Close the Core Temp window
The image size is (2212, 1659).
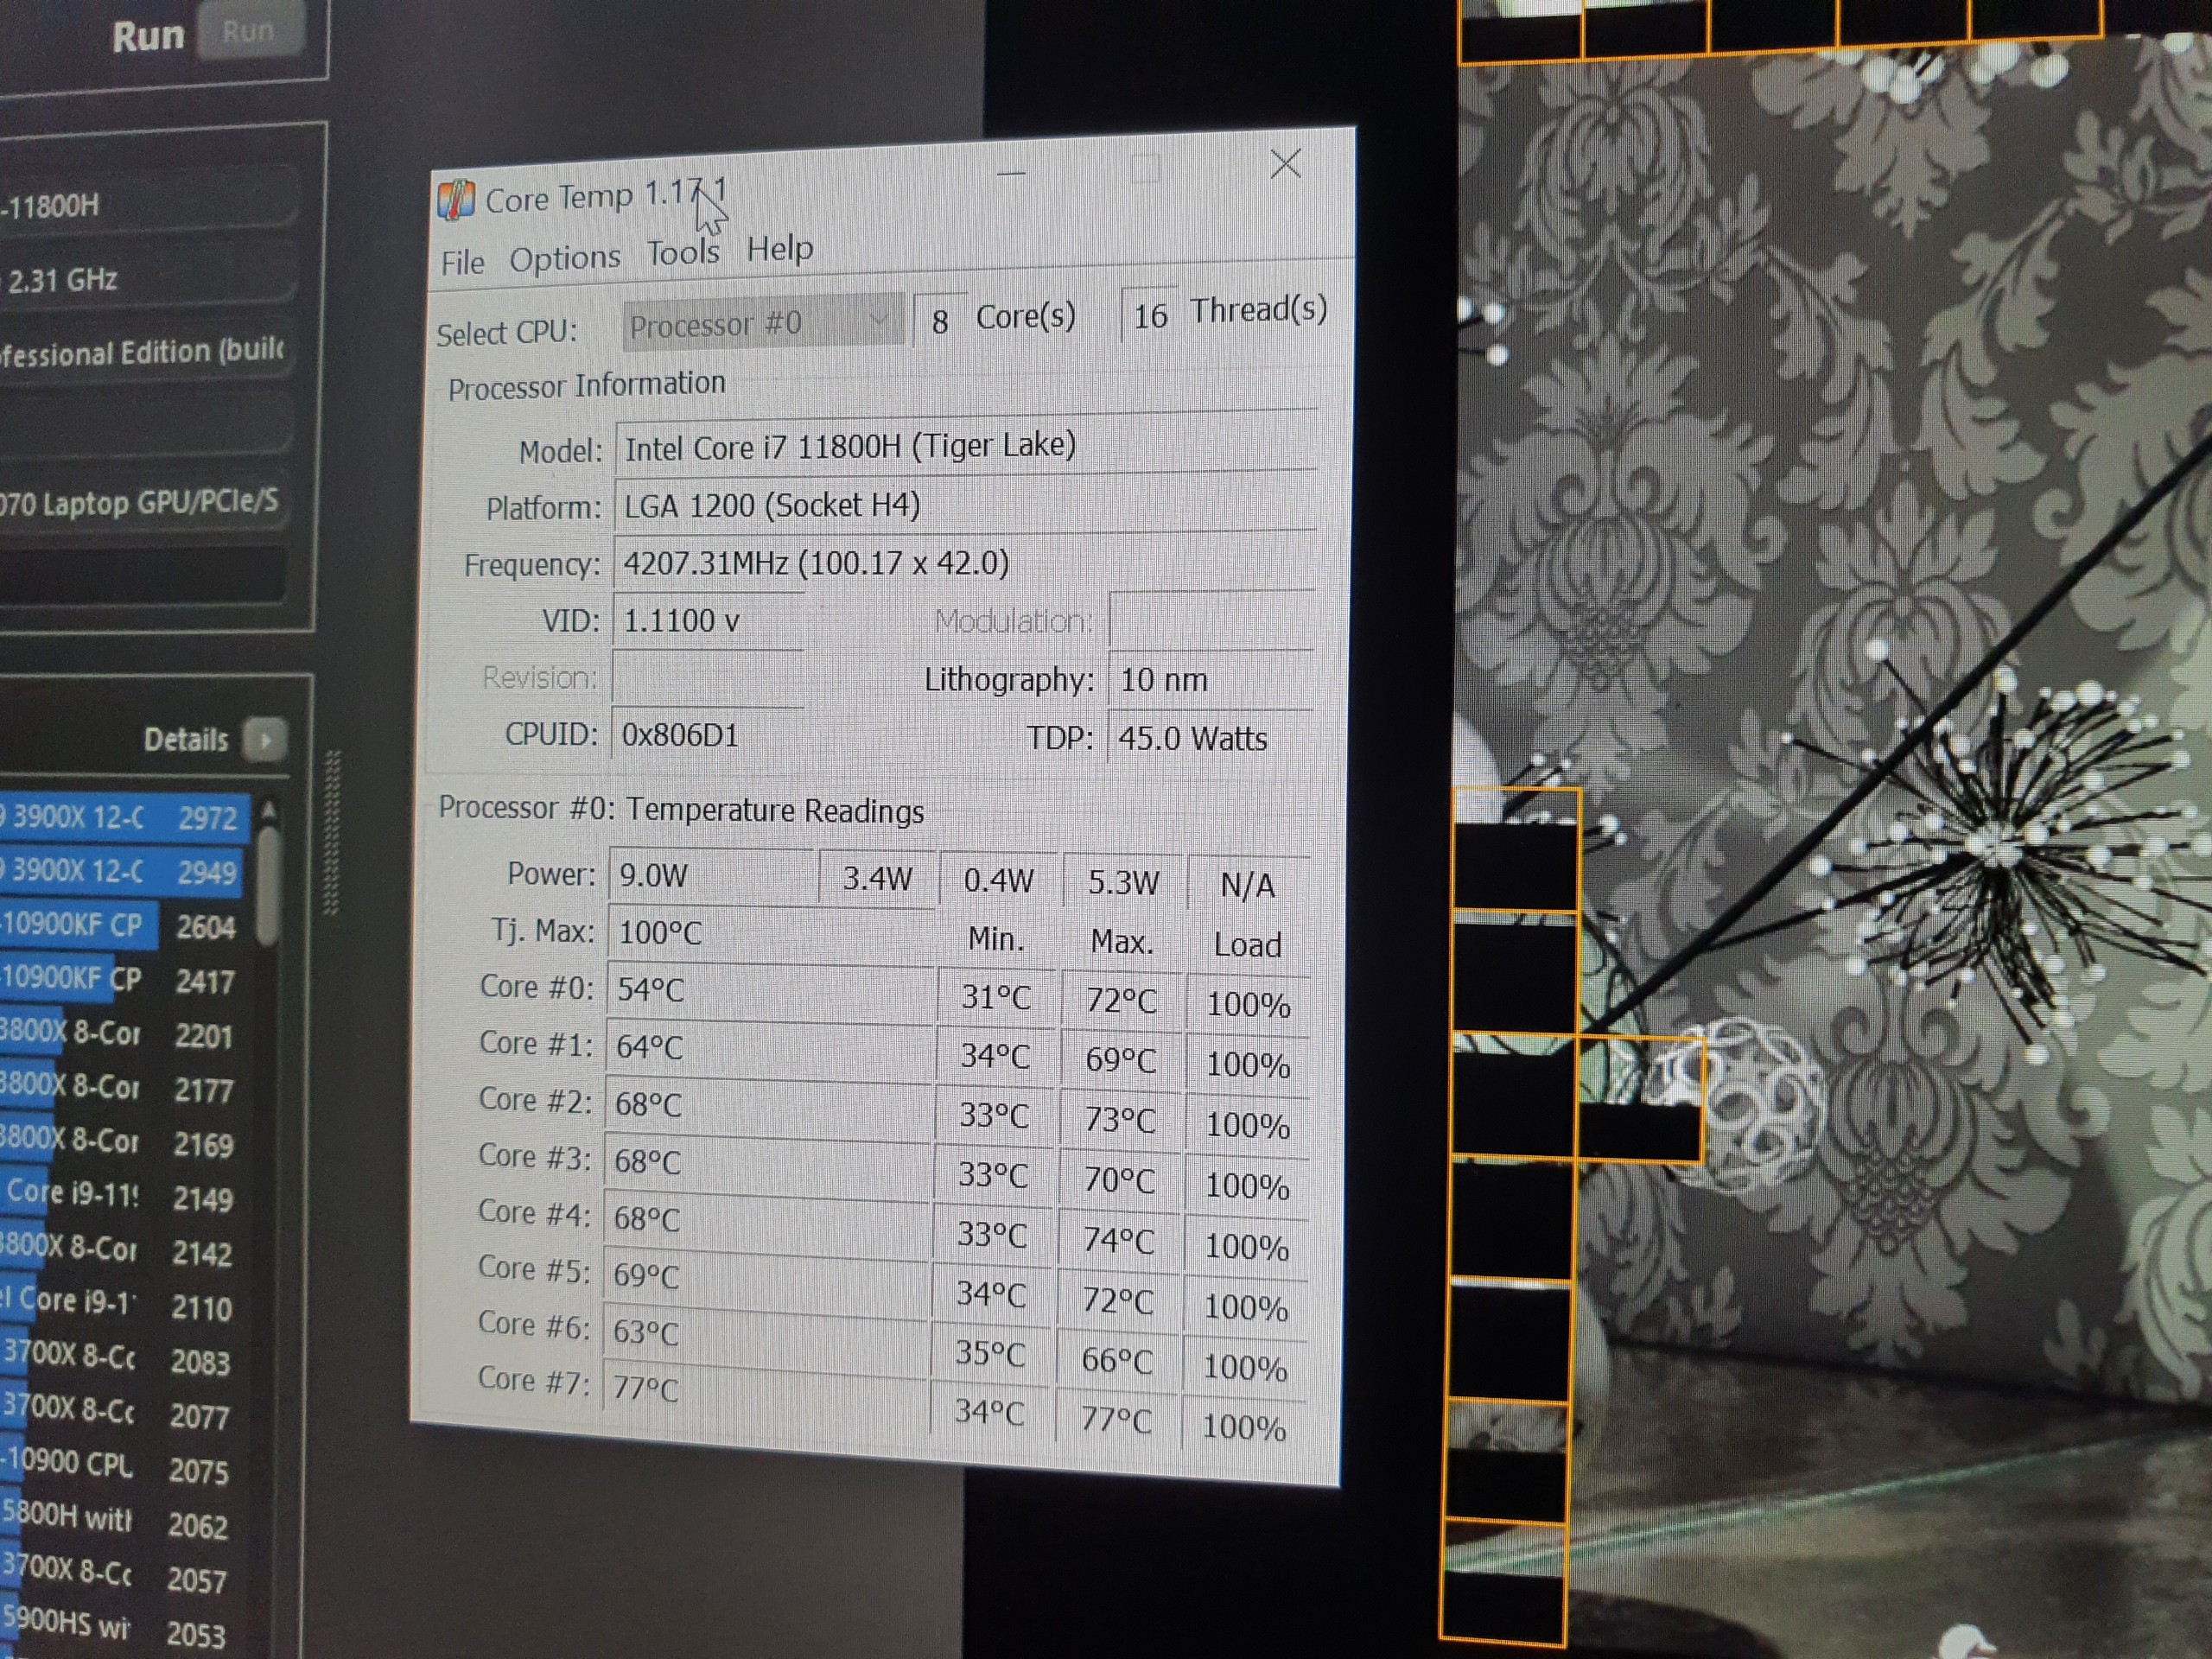(x=1285, y=164)
